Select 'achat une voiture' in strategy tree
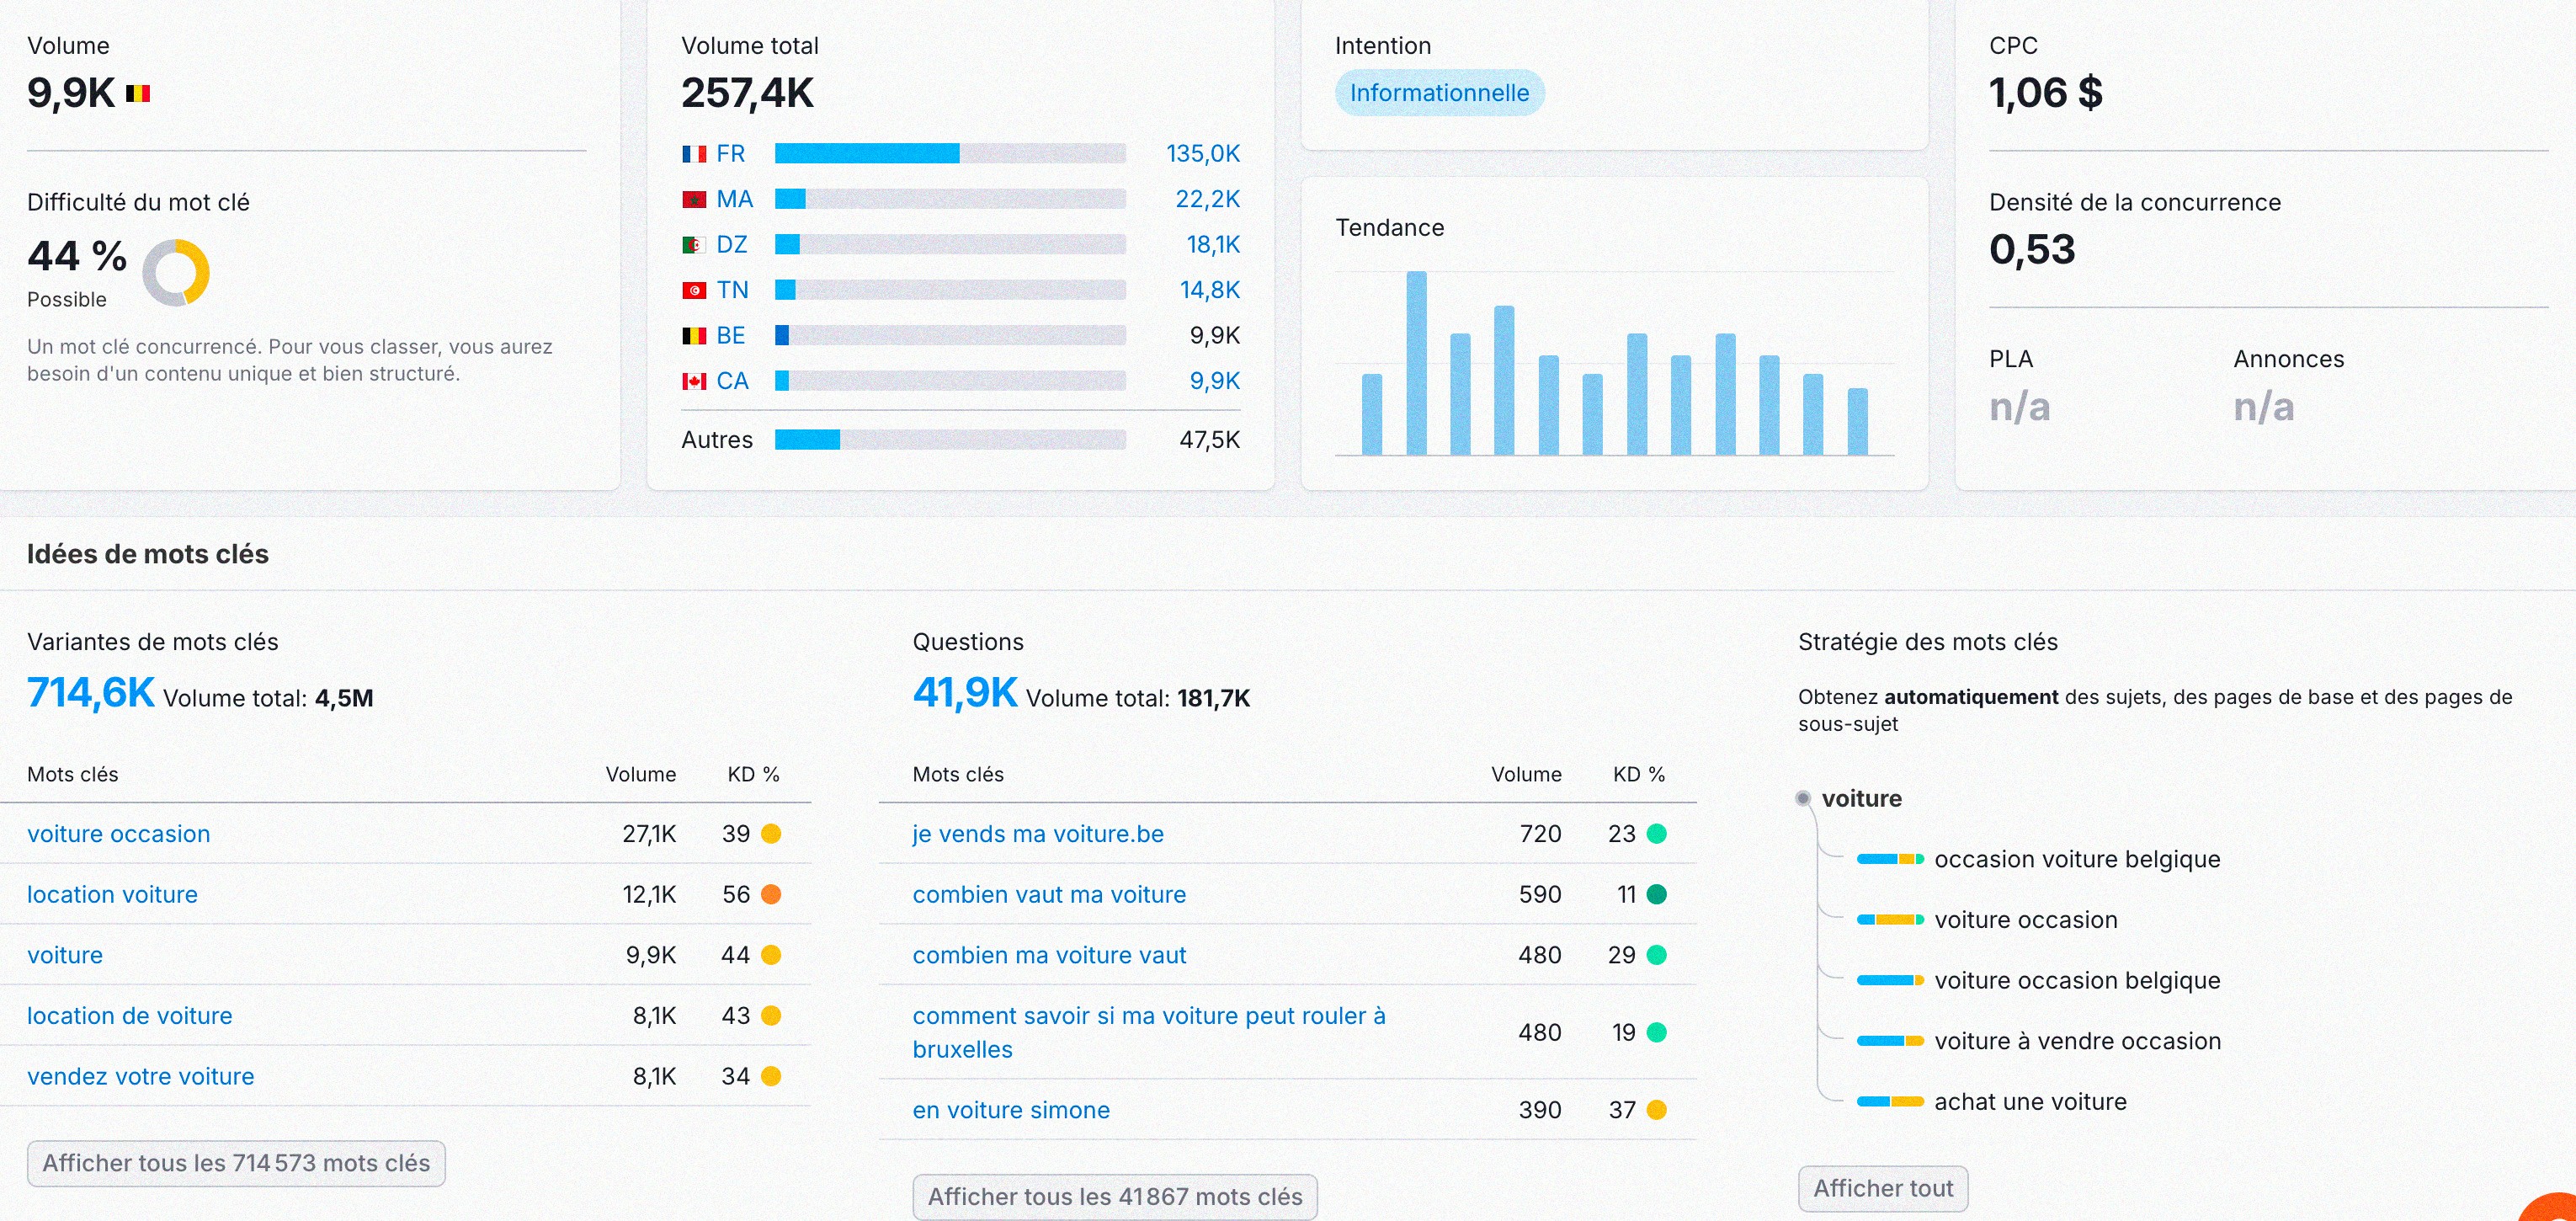Image resolution: width=2576 pixels, height=1221 pixels. 2030,1101
